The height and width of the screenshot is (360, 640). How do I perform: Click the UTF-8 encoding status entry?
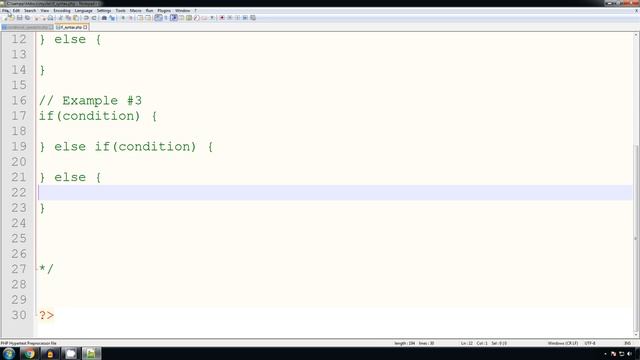590,343
